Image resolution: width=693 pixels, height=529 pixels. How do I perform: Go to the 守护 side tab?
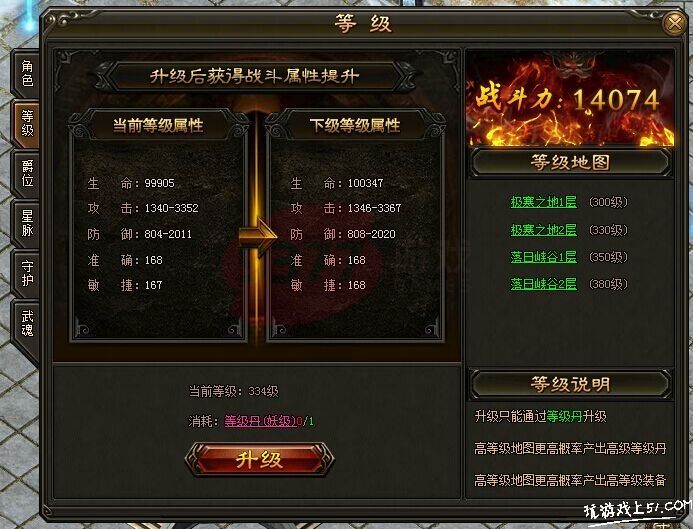pyautogui.click(x=27, y=273)
